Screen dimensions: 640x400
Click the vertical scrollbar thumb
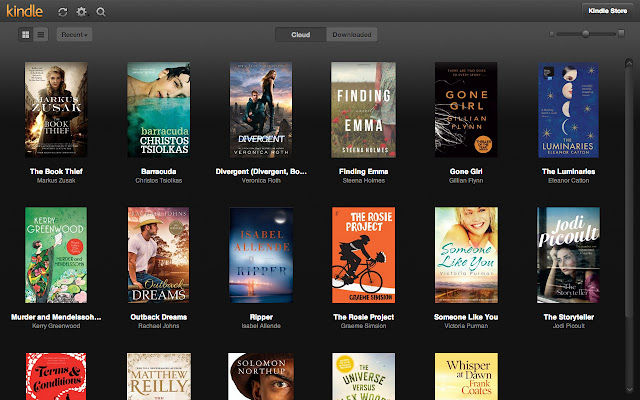tap(629, 192)
